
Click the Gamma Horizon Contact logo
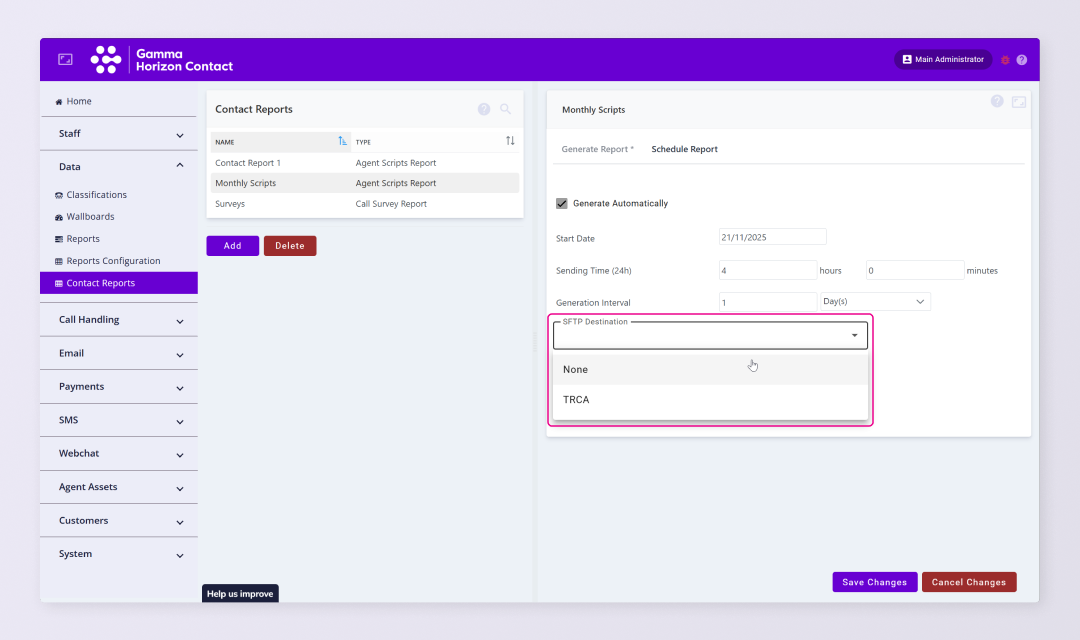coord(162,60)
